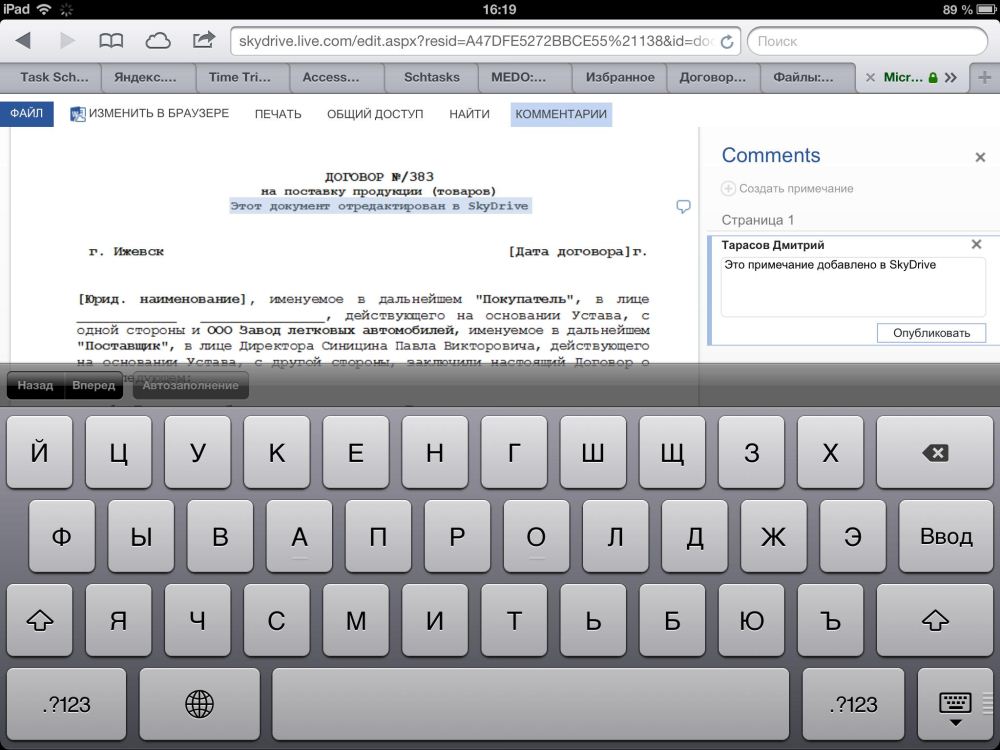Tap the backspace key
Screen dimensions: 1000x750
click(935, 453)
